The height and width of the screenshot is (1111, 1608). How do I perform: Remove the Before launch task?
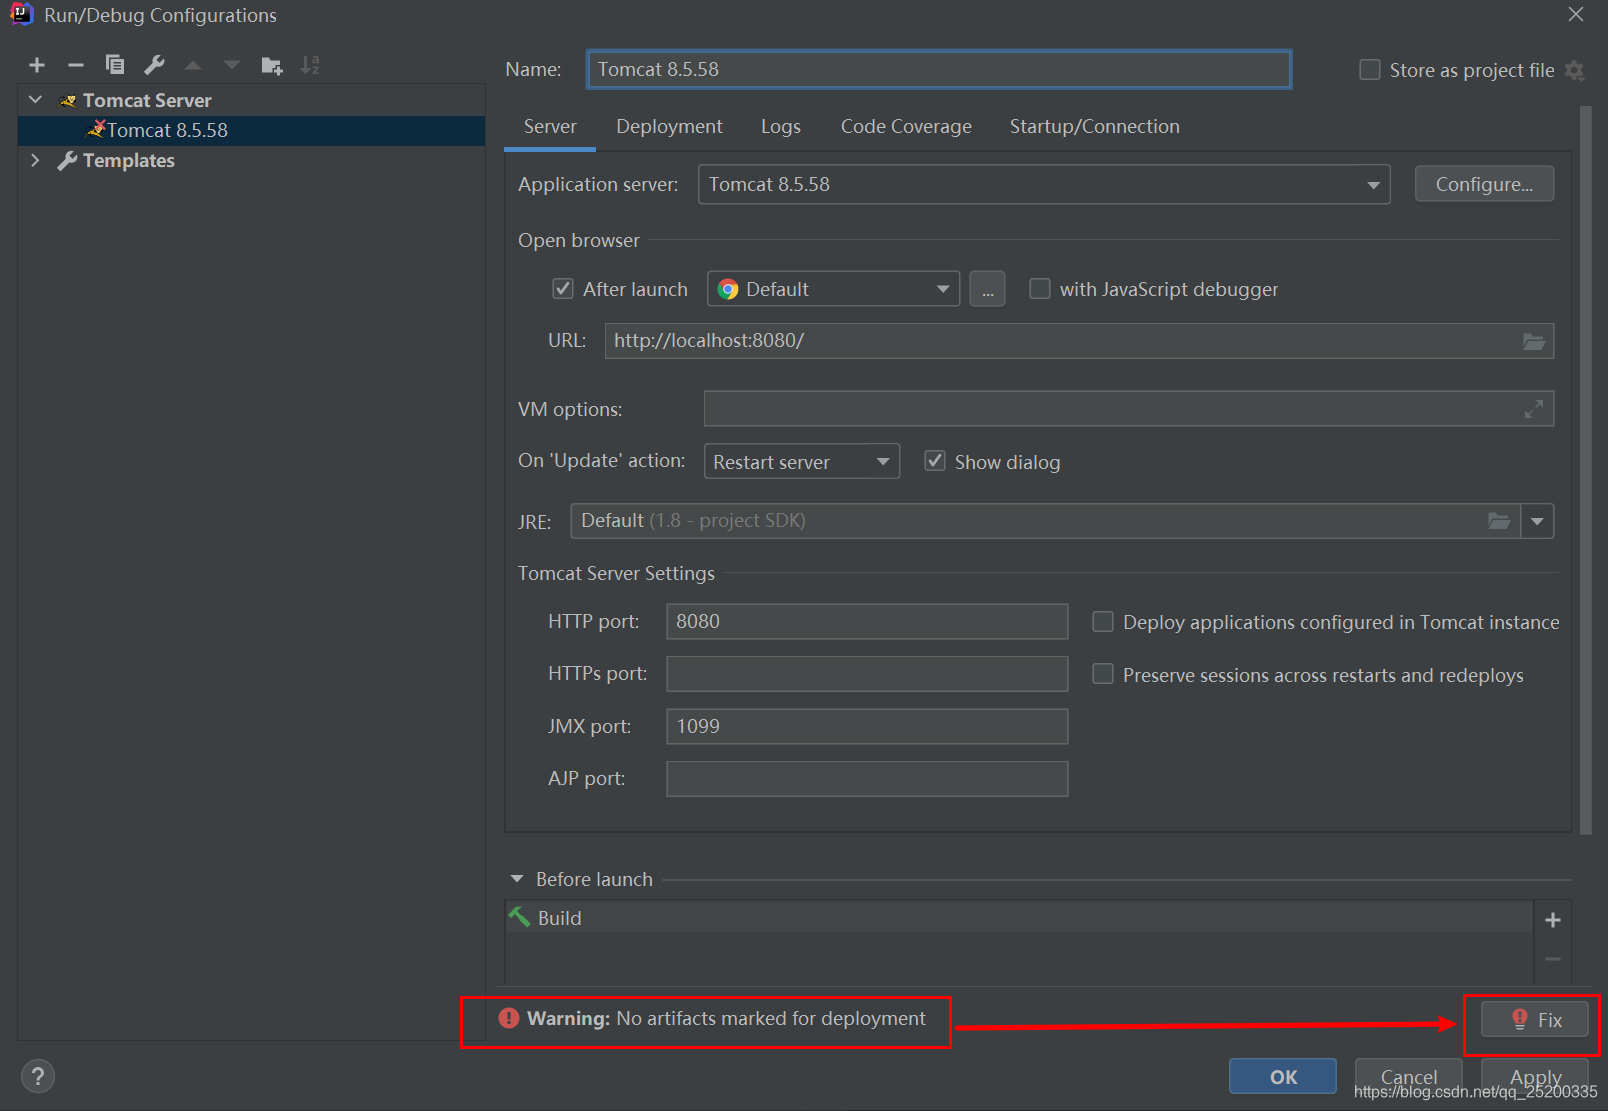1553,959
